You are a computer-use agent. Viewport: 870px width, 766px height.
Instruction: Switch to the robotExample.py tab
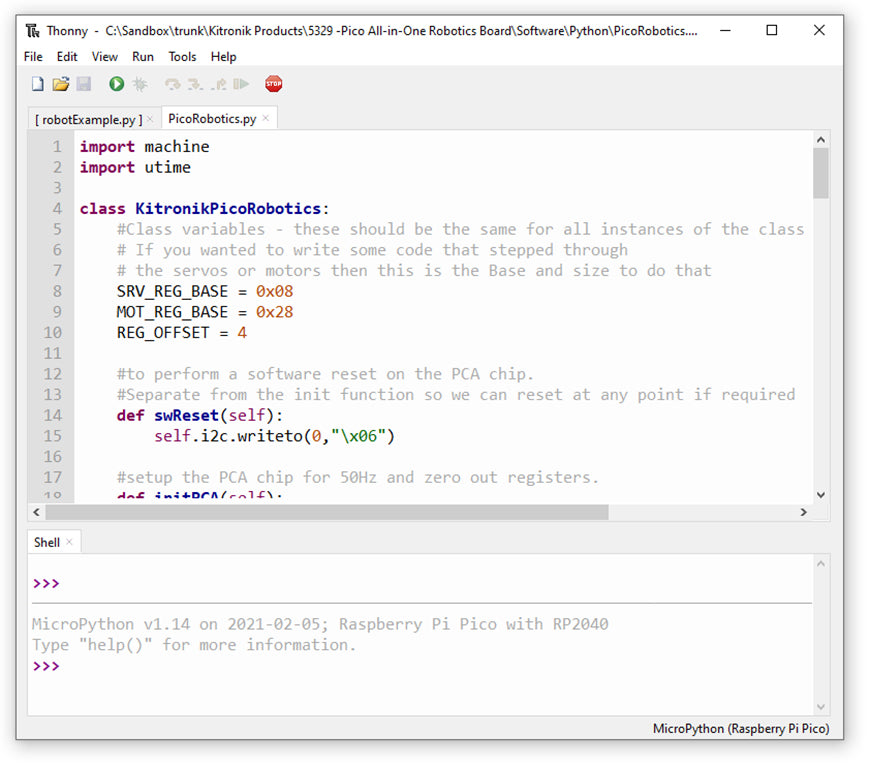88,119
